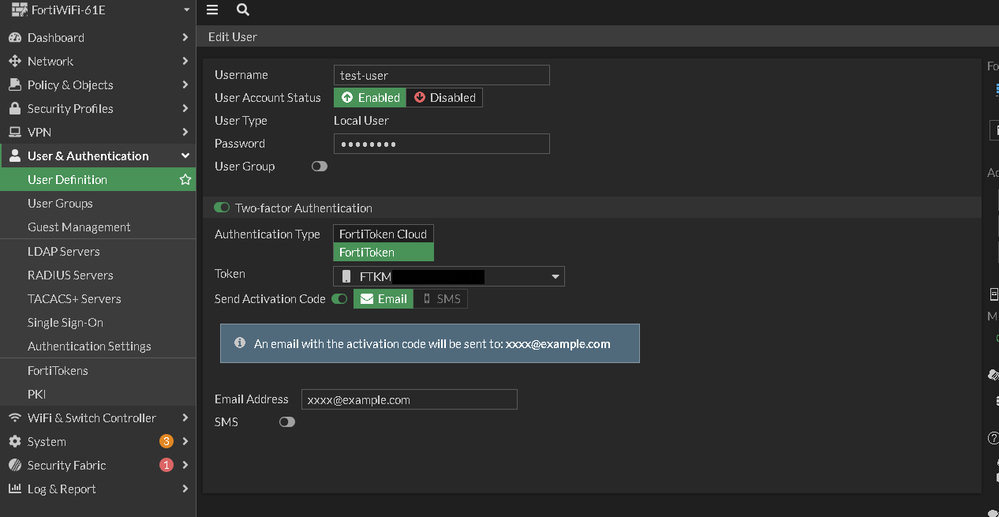This screenshot has width=999, height=517.
Task: Click the Dashboard gauge icon
Action: coord(15,38)
